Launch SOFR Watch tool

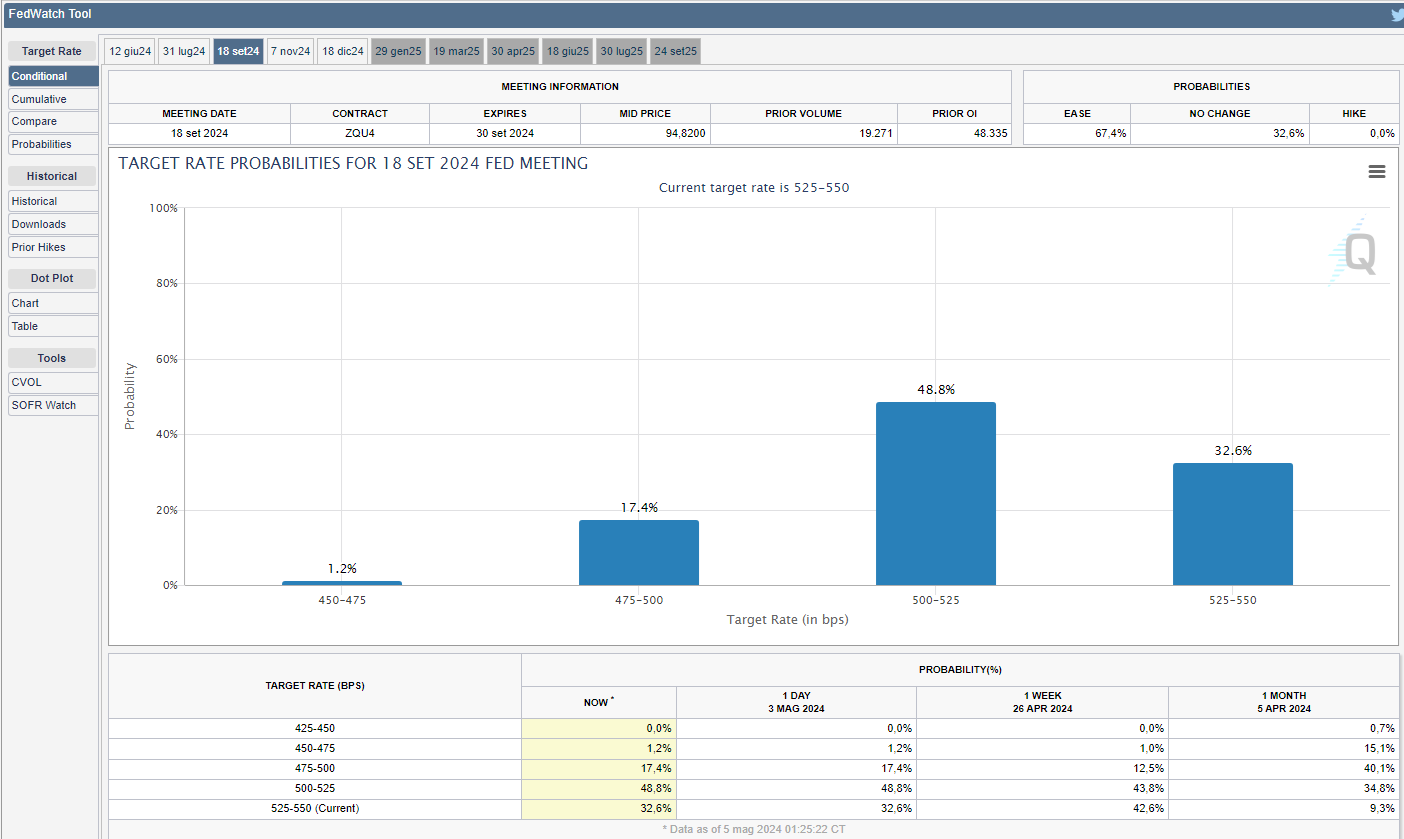pos(53,405)
